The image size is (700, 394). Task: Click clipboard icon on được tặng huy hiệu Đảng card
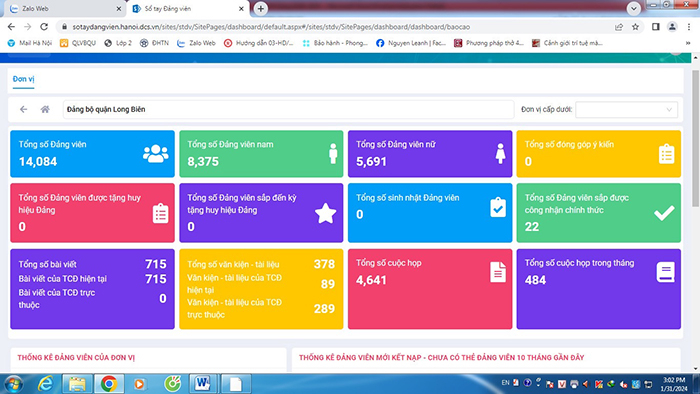[160, 213]
